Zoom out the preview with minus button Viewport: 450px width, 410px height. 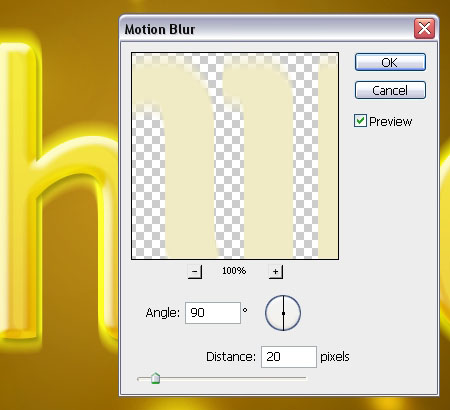pyautogui.click(x=195, y=272)
